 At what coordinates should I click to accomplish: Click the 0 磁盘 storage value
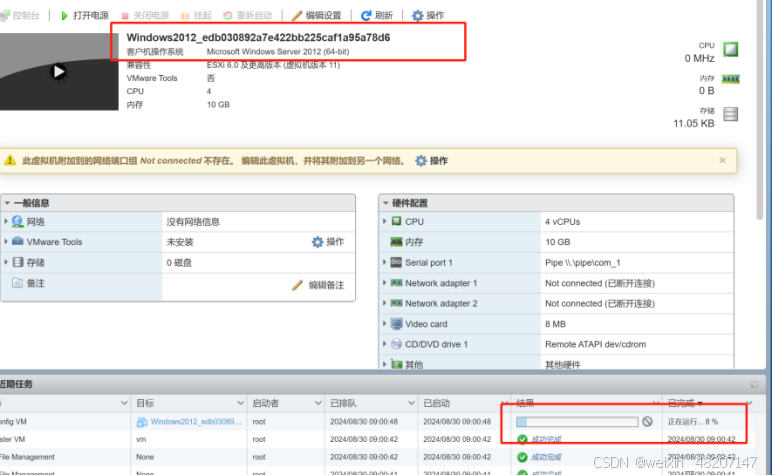coord(179,263)
